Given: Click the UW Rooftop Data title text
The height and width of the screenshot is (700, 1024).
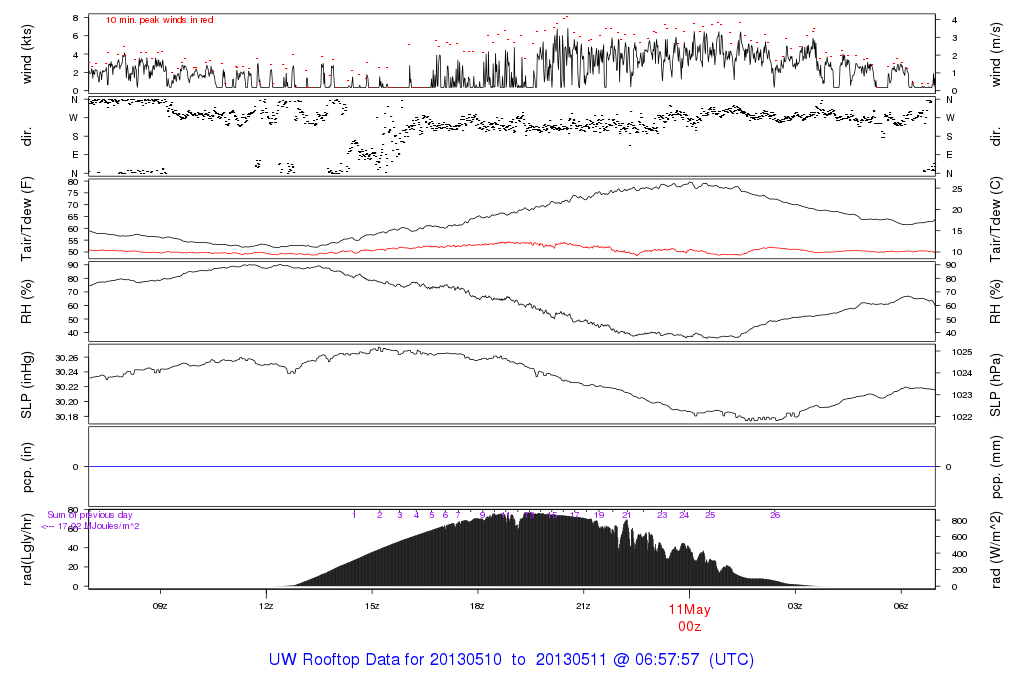Looking at the screenshot, I should click(x=511, y=660).
